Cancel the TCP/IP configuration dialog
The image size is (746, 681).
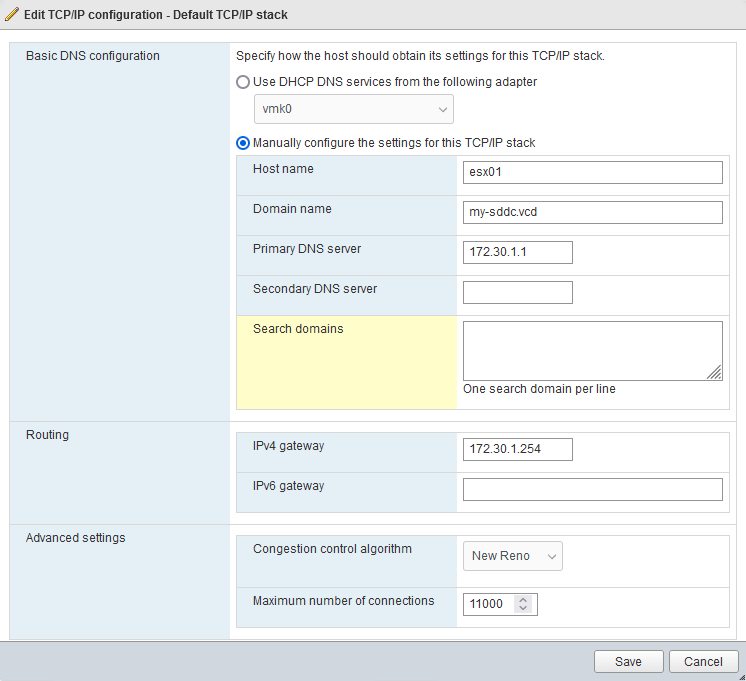pyautogui.click(x=704, y=661)
